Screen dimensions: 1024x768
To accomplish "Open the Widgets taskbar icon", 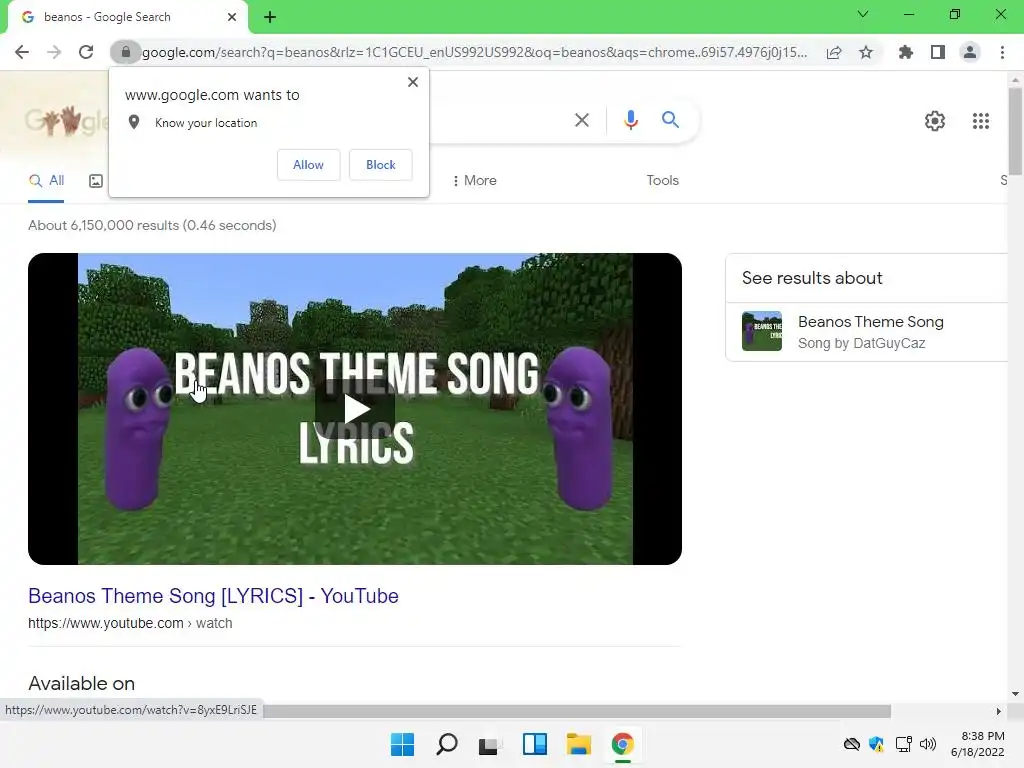I will pos(534,744).
